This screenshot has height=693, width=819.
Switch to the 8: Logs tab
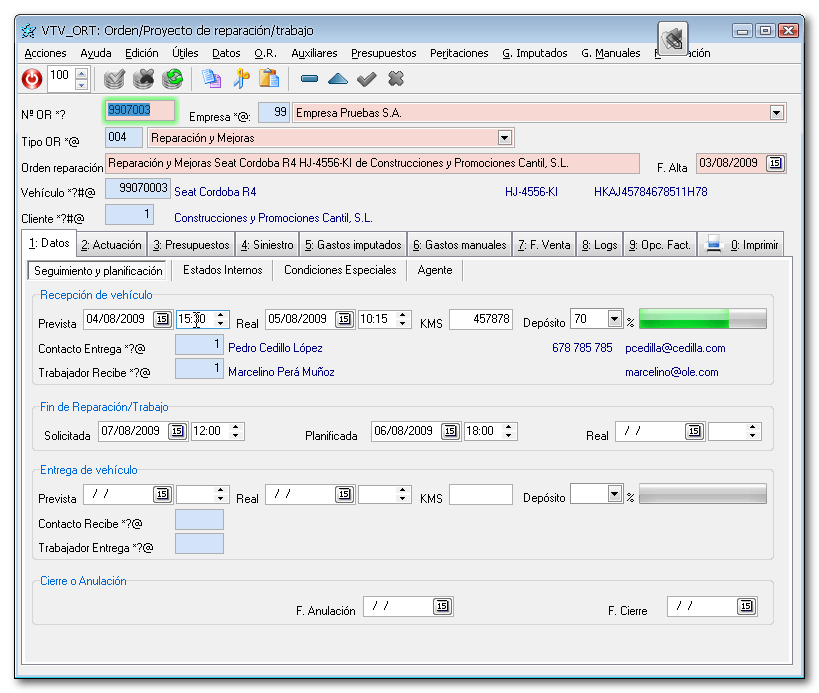tap(600, 245)
